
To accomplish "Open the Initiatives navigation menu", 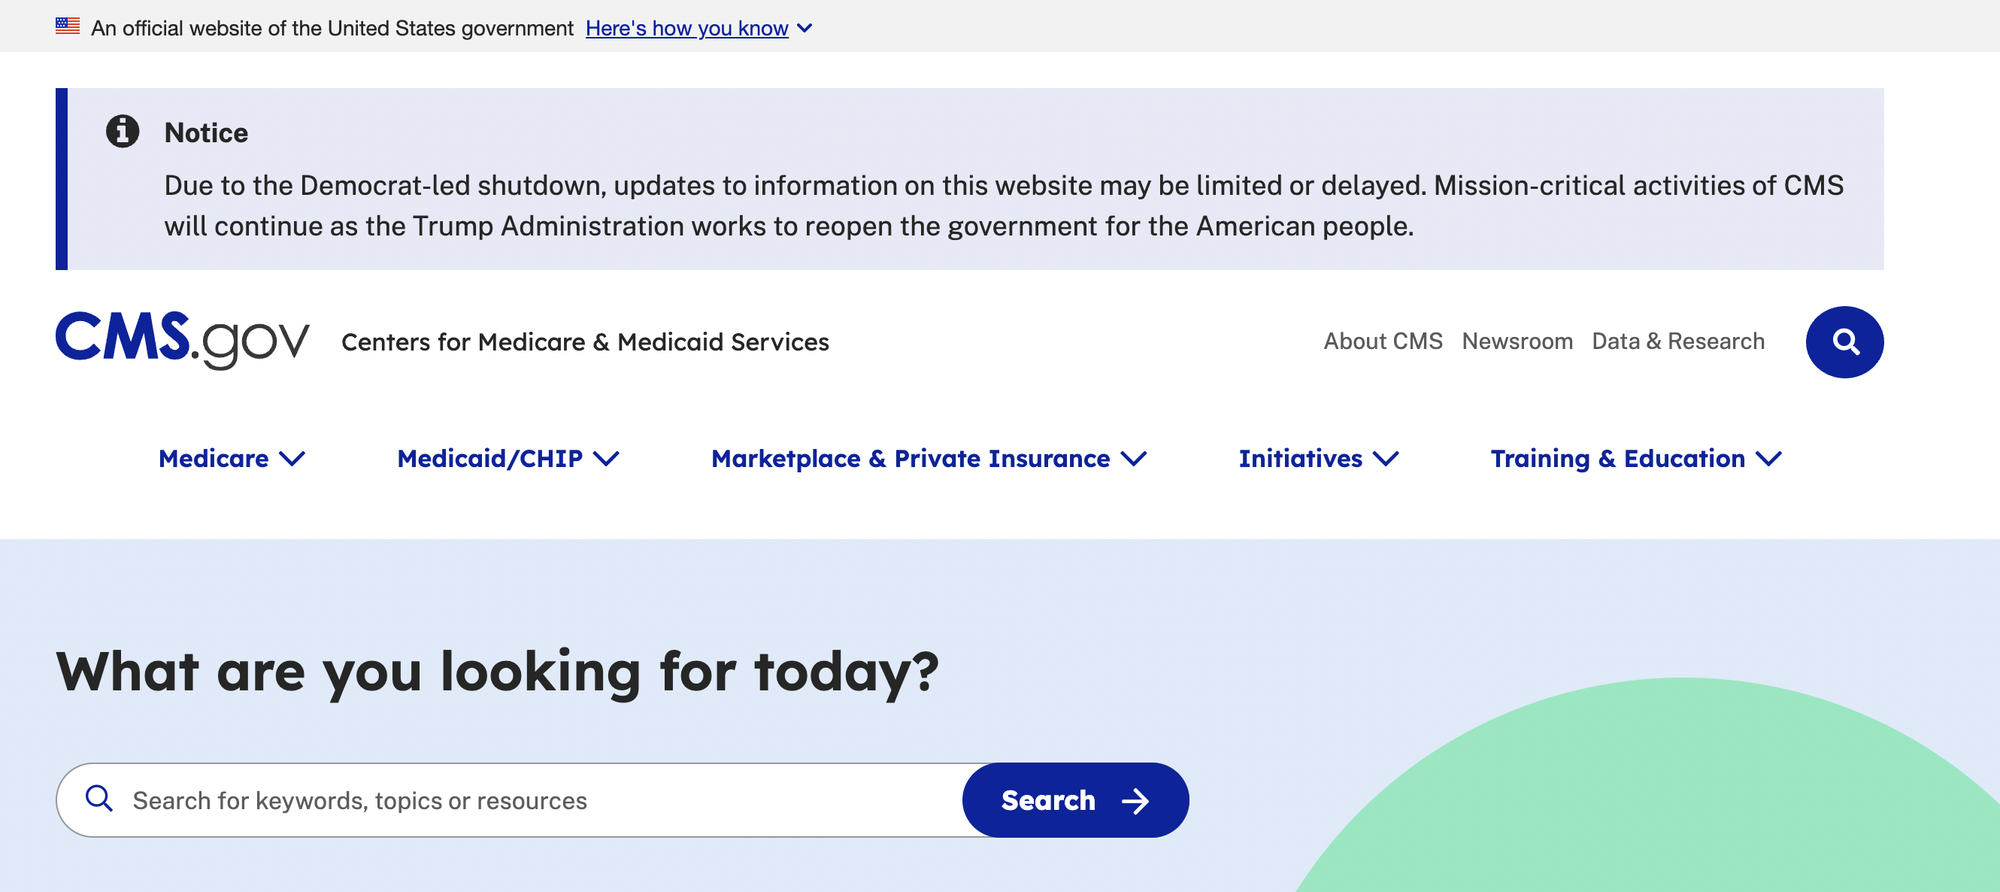I will point(1300,459).
